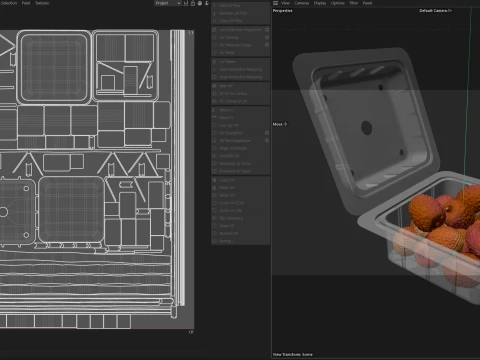Expand the Default Camera selector
480x360 pixels.
point(435,11)
